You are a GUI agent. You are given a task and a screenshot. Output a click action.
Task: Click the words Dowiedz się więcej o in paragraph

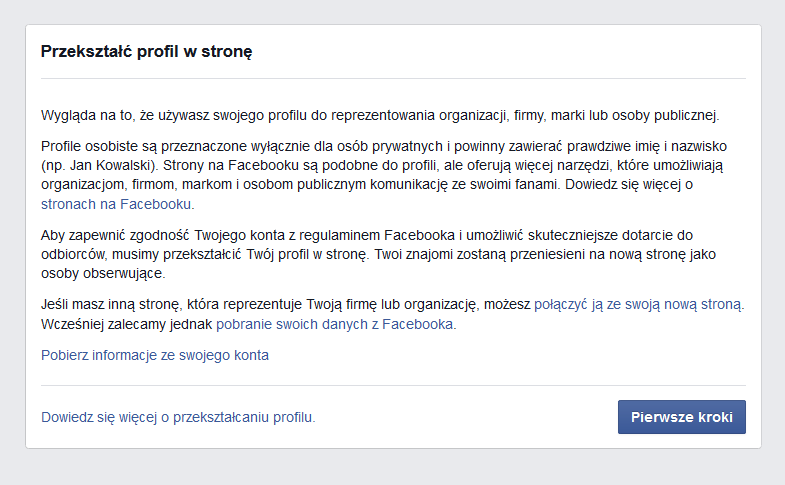[x=629, y=185]
